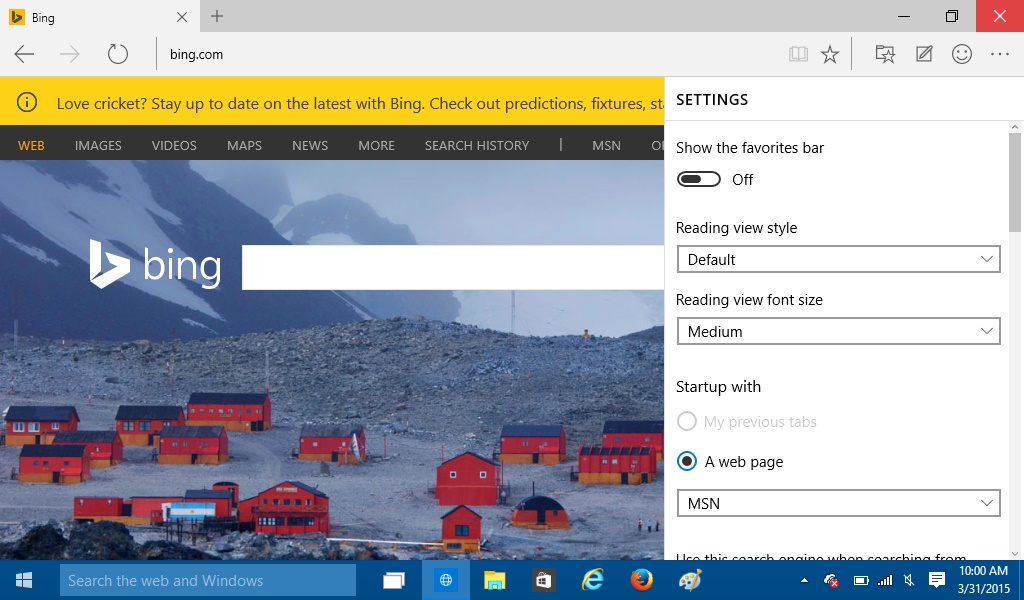The image size is (1024, 600).
Task: Toggle Show the favorites bar on
Action: (698, 178)
